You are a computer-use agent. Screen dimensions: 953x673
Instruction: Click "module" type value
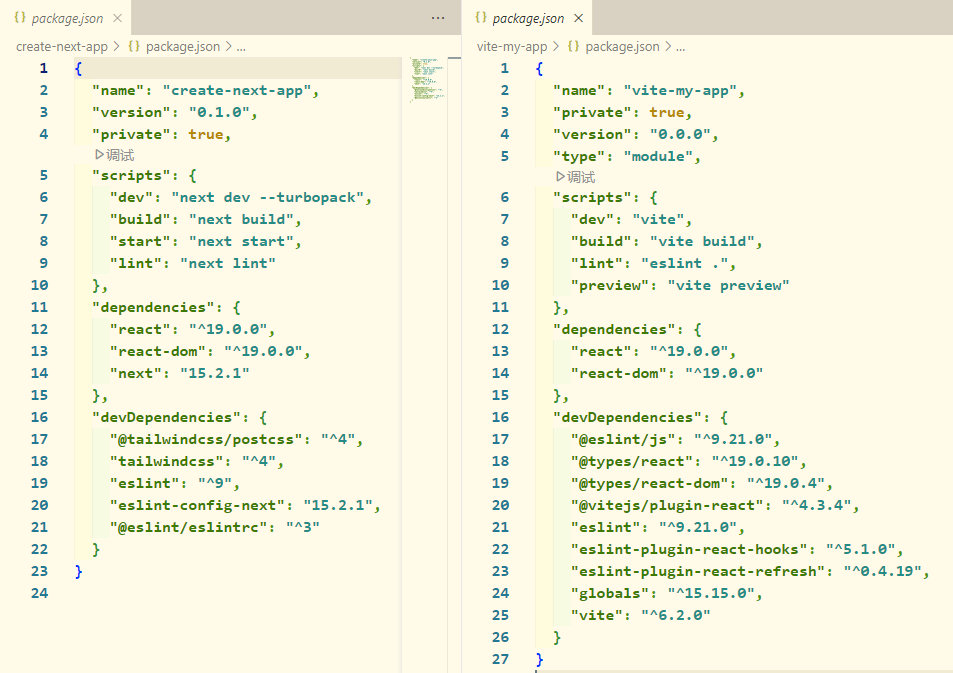[658, 156]
